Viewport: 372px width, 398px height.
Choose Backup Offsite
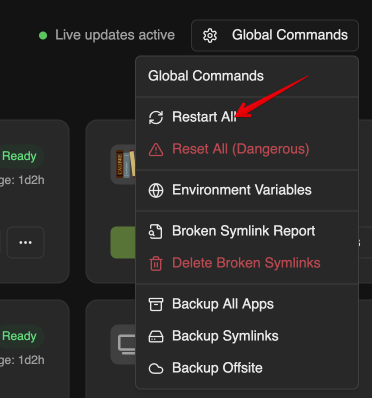coord(247,368)
